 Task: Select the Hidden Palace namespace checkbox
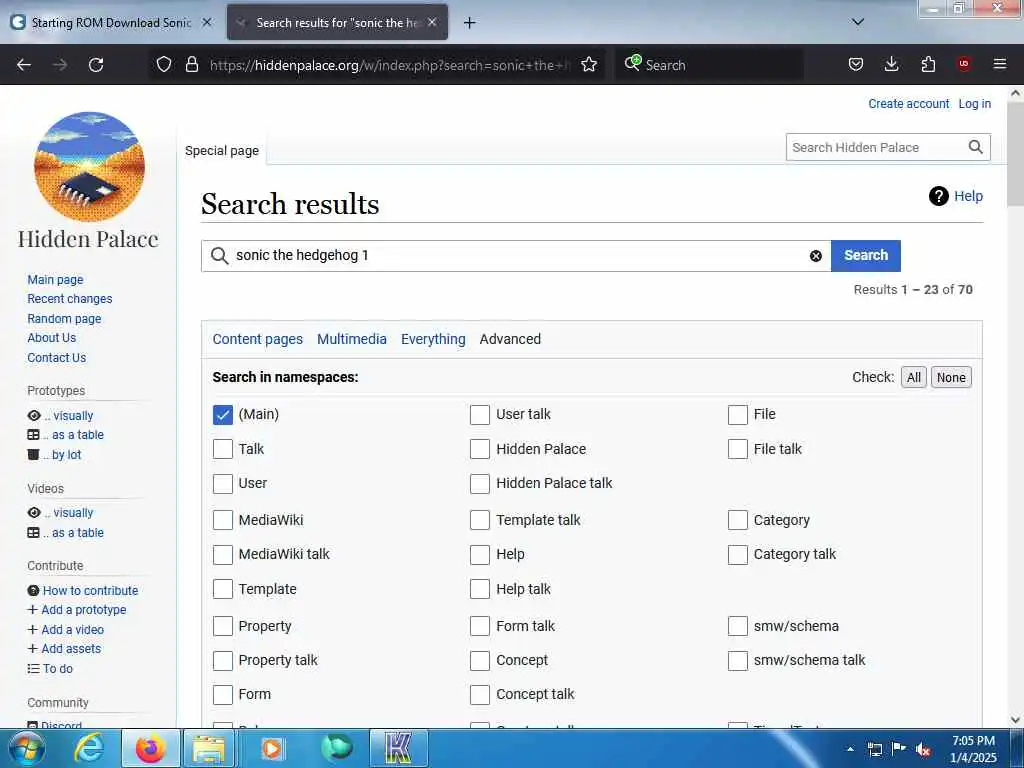pyautogui.click(x=480, y=449)
